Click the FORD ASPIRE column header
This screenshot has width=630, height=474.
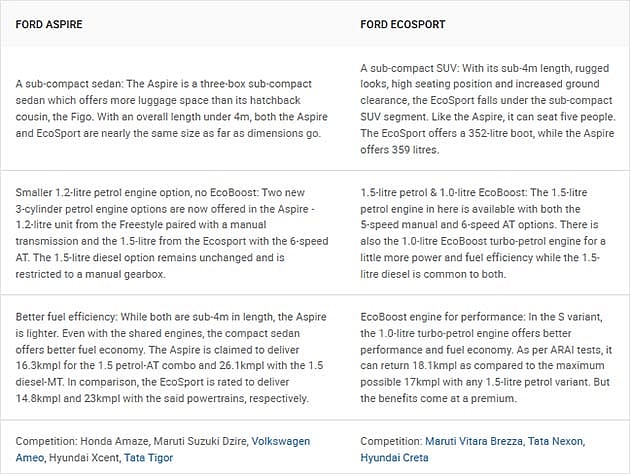click(49, 24)
